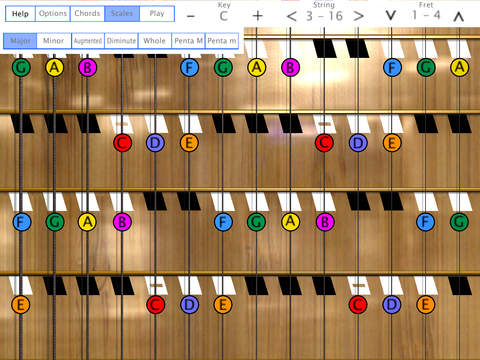This screenshot has height=360, width=480.
Task: Switch to the Chords tab
Action: pos(87,14)
